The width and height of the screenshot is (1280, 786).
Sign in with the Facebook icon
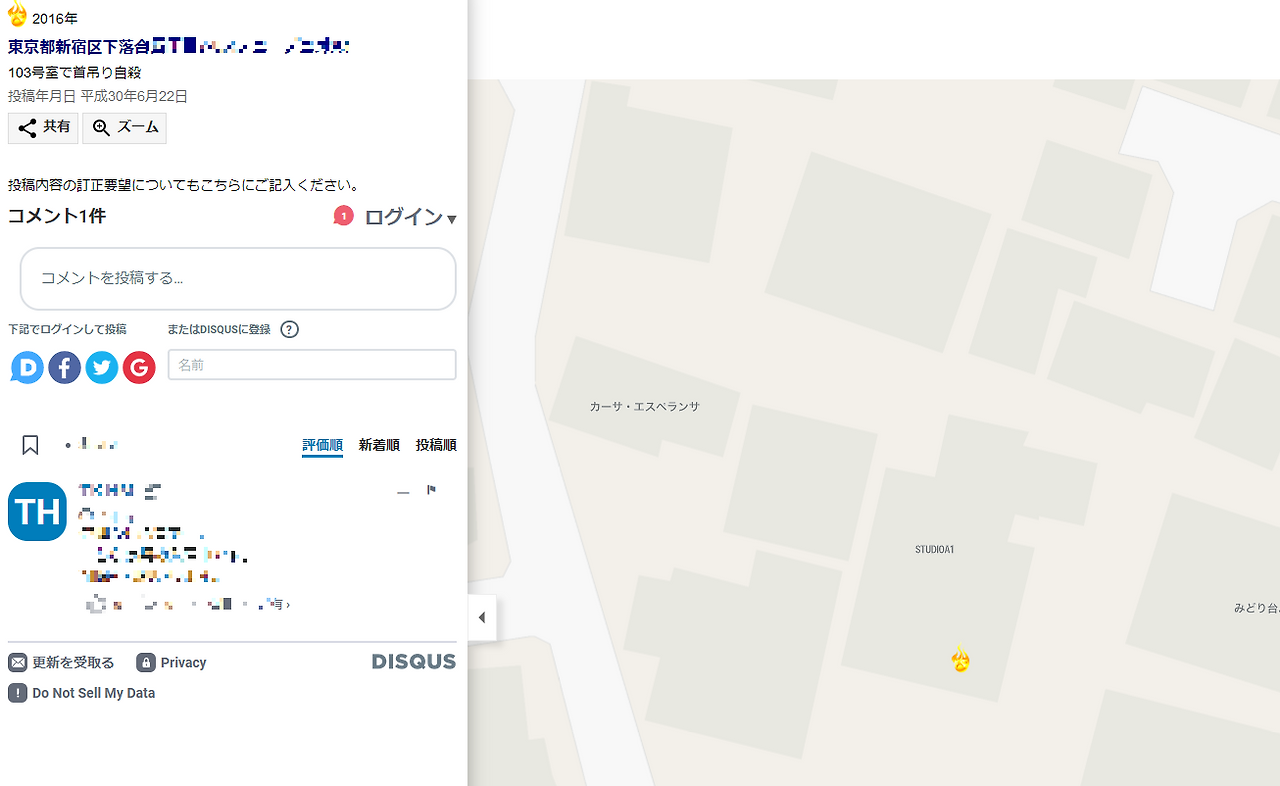click(64, 367)
